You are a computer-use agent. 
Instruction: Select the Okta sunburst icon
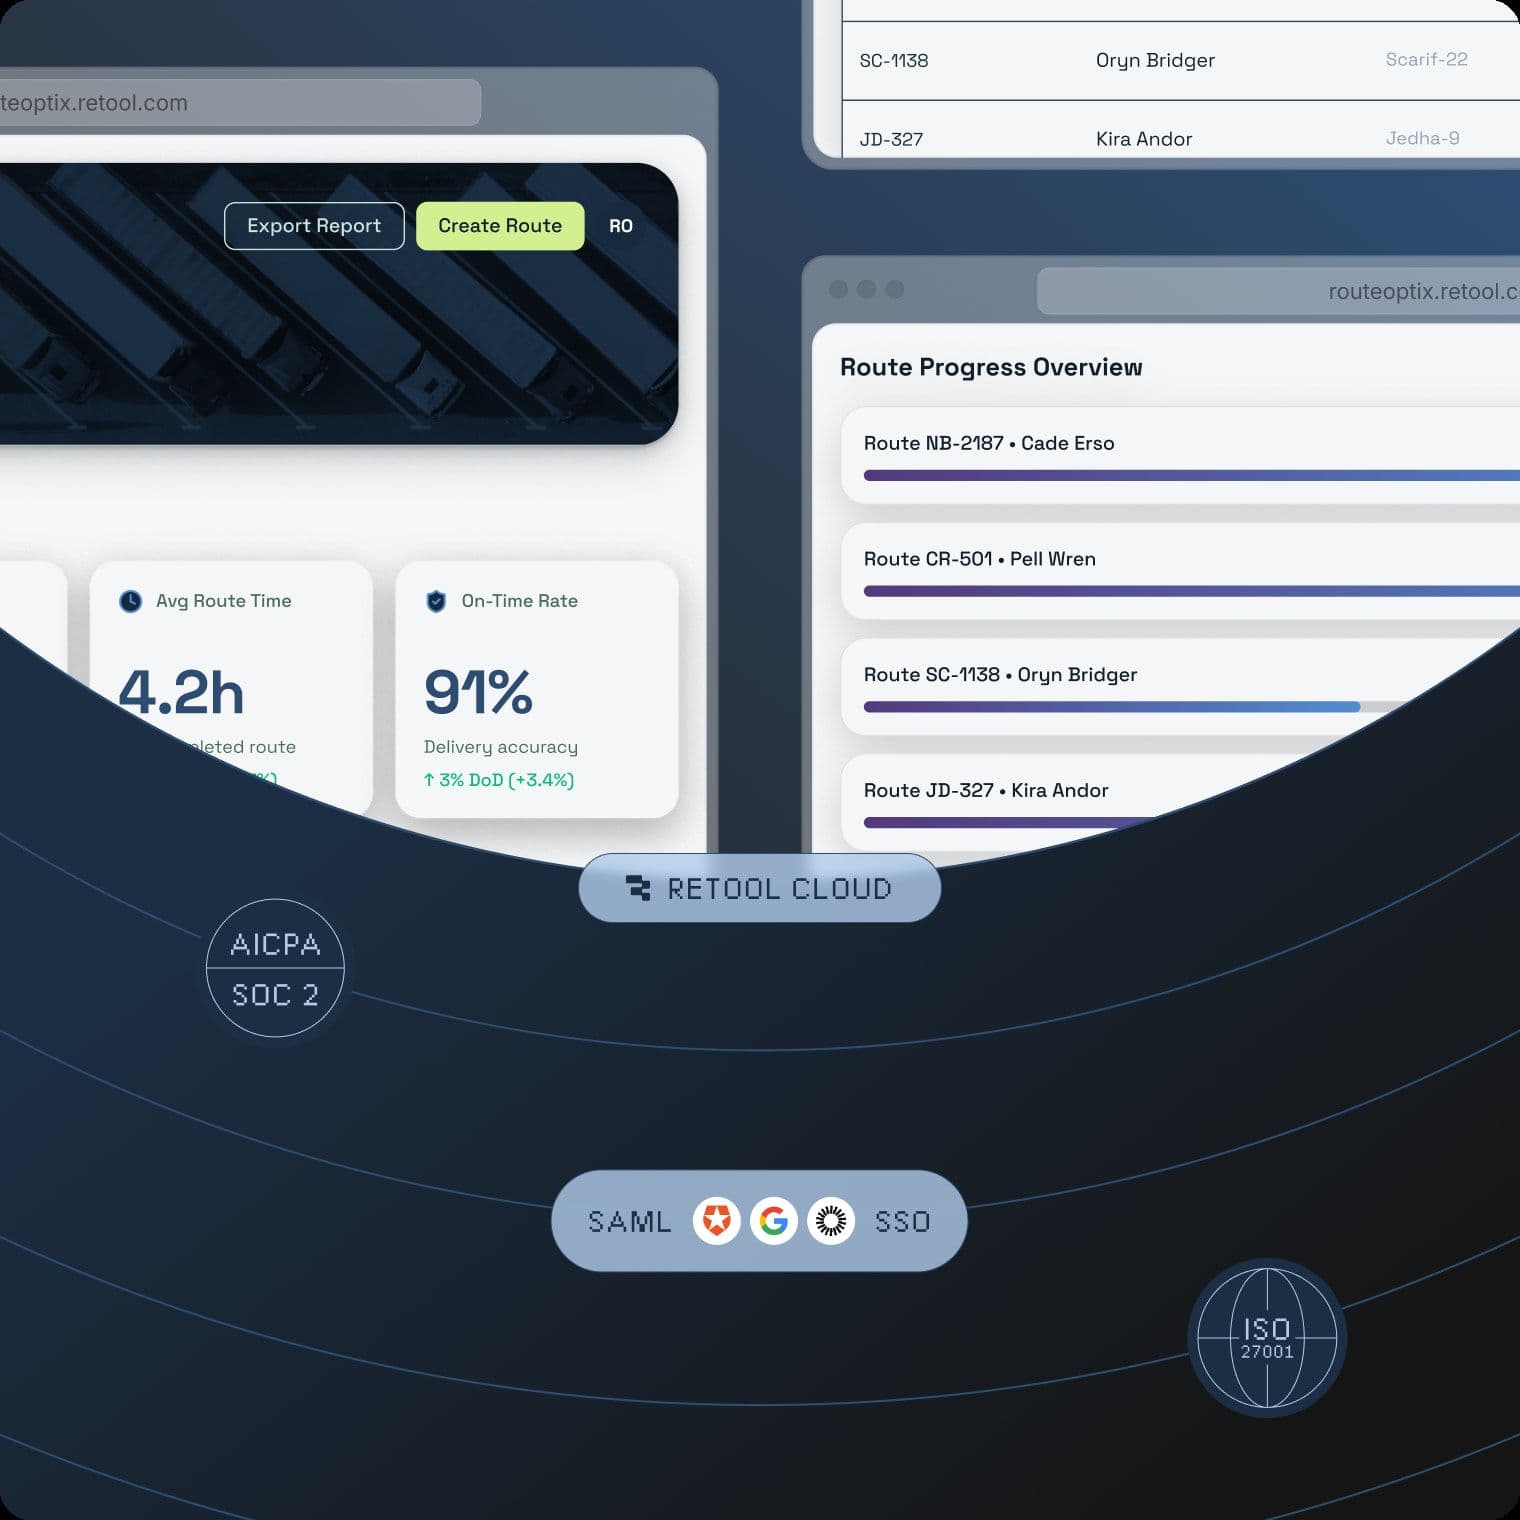(831, 1221)
